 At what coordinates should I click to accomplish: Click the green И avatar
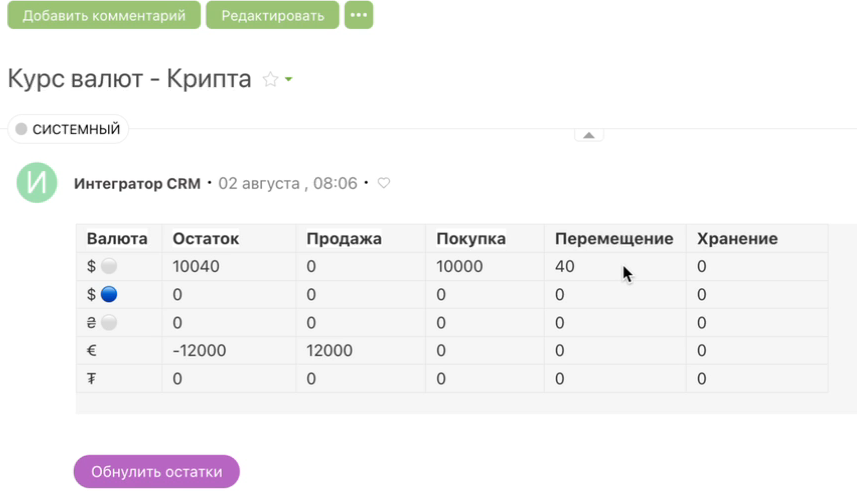37,183
